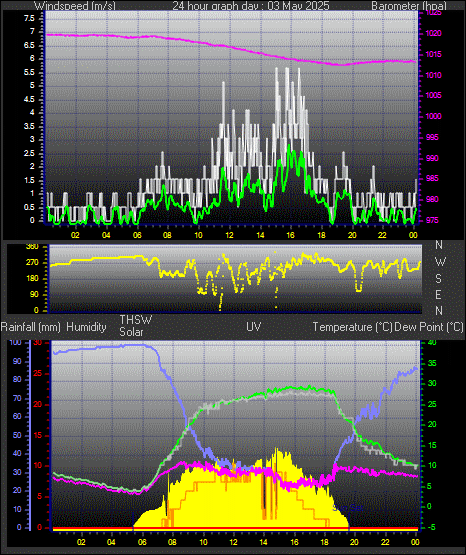Viewport: 466px width, 555px height.
Task: Select the 70 humidity axis value
Action: coord(17,398)
